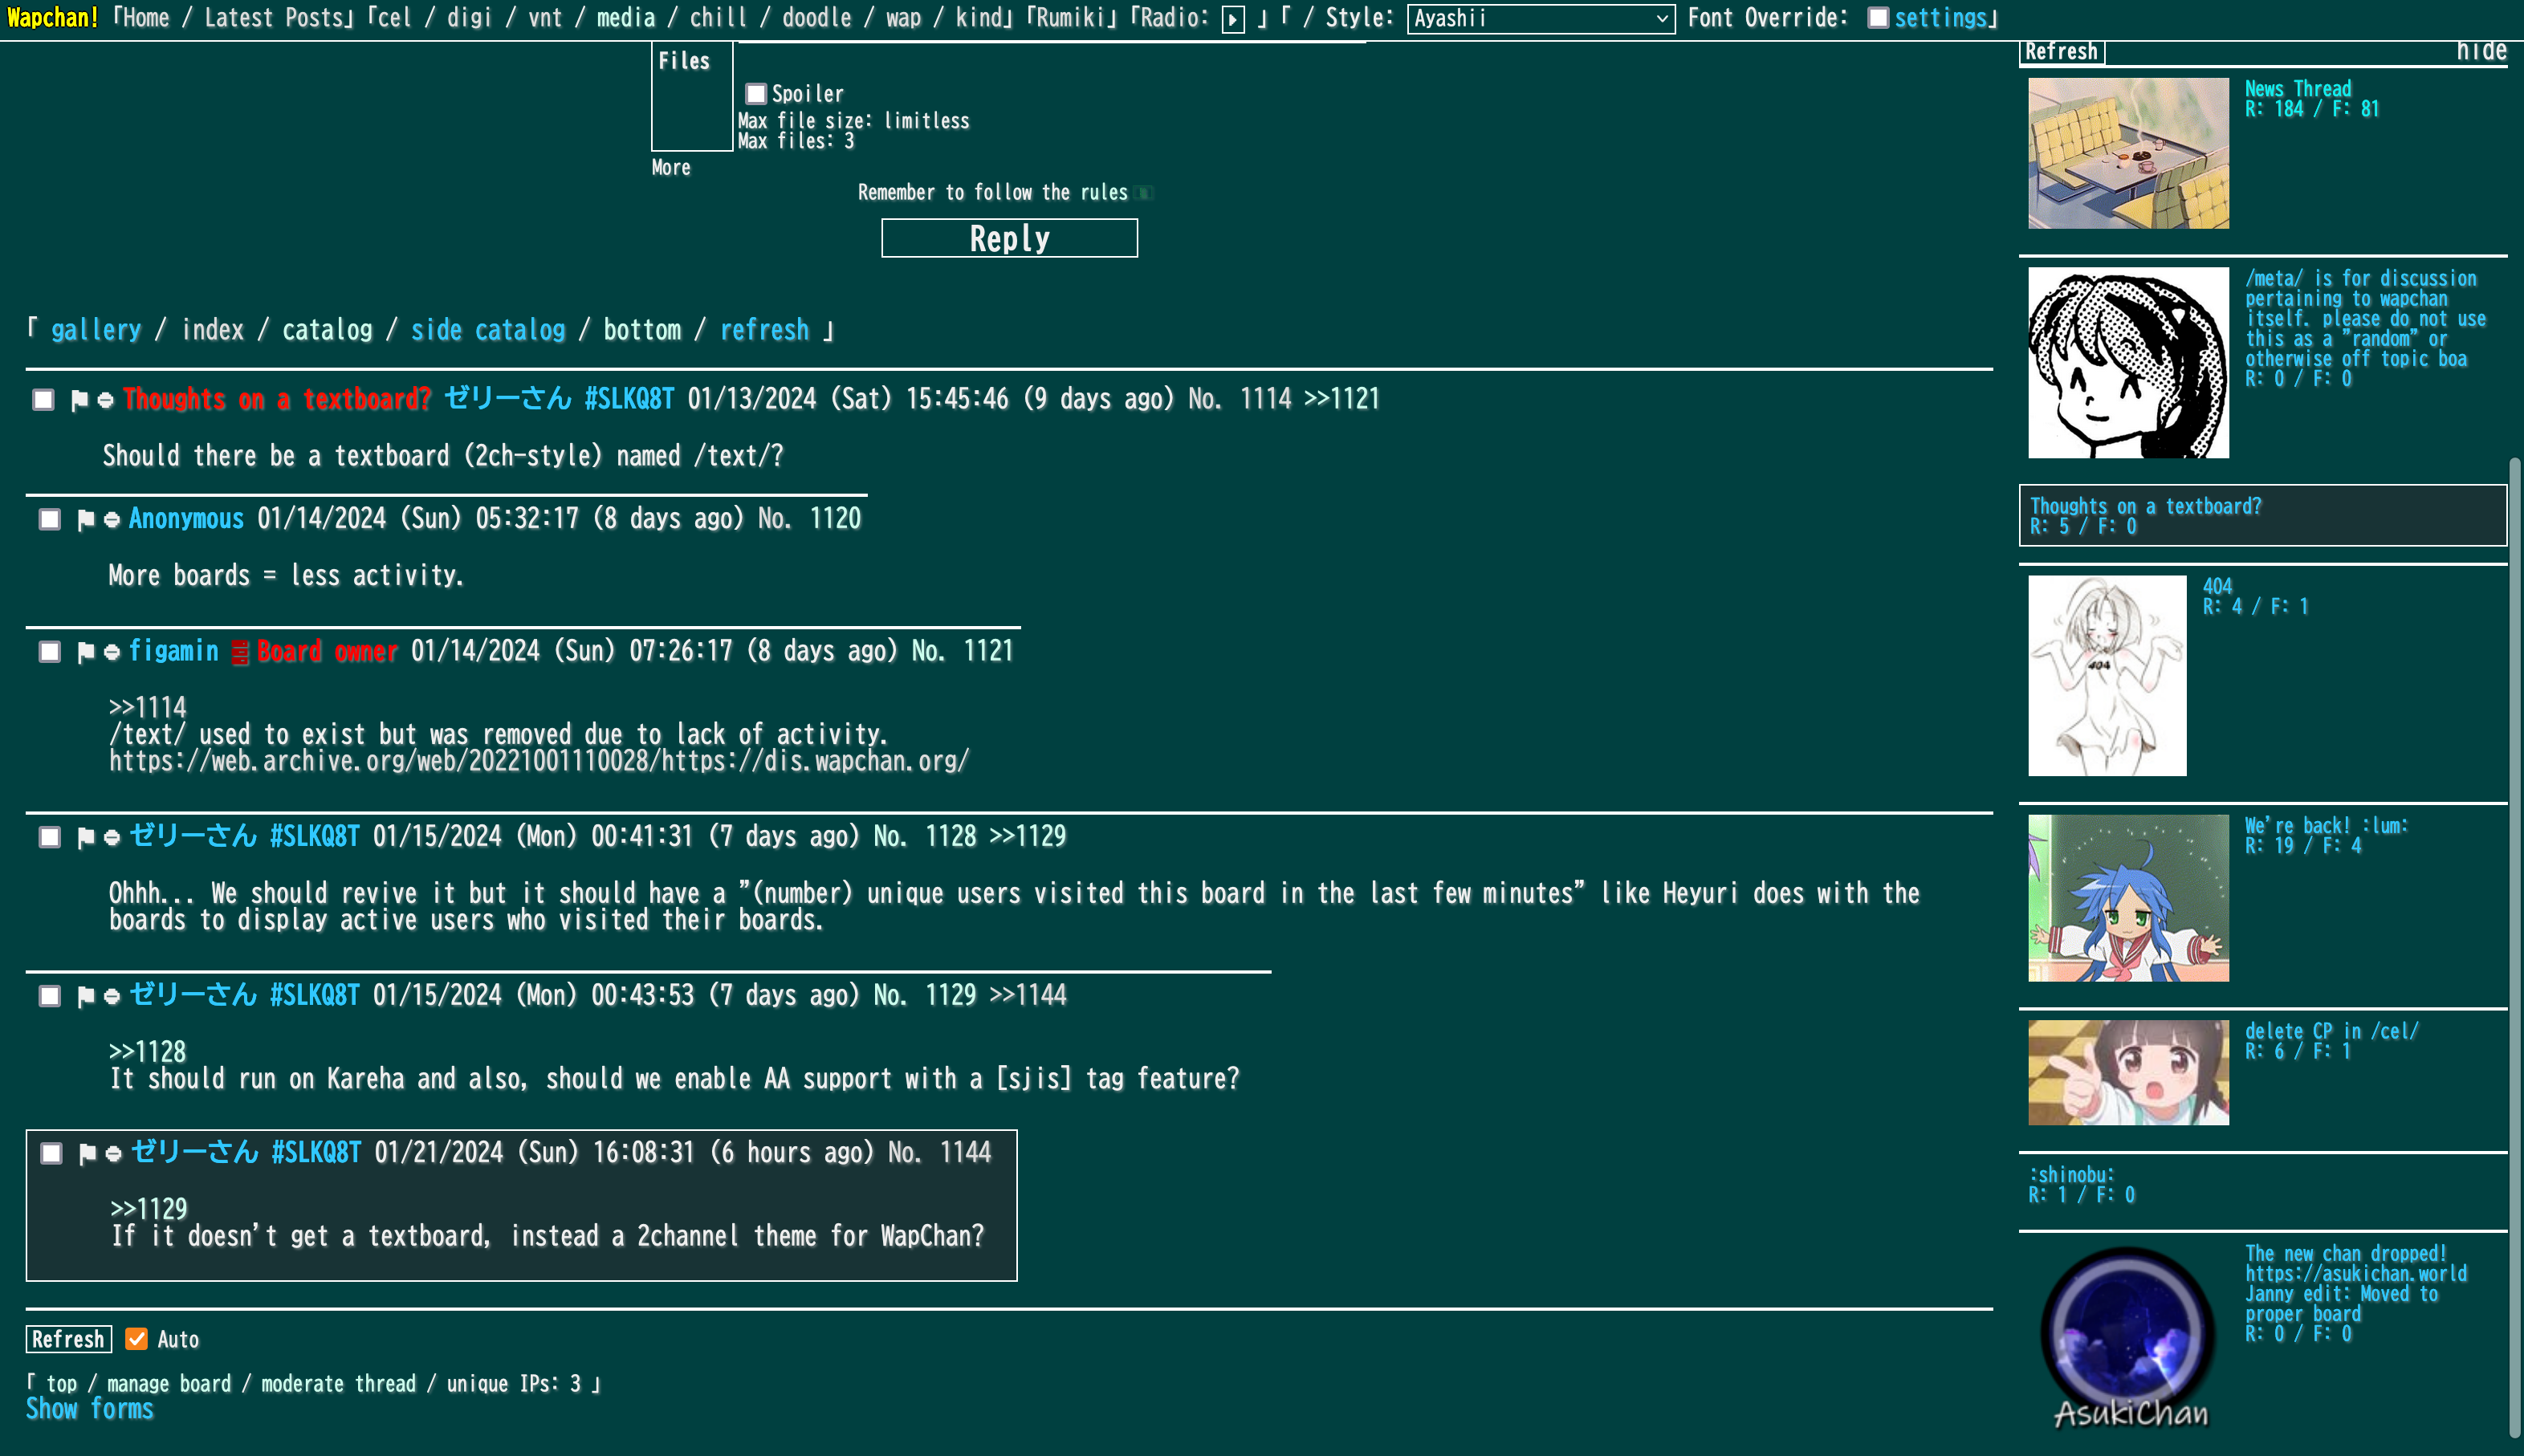Click the red Board owner badge icon
The height and width of the screenshot is (1456, 2524).
pos(240,653)
